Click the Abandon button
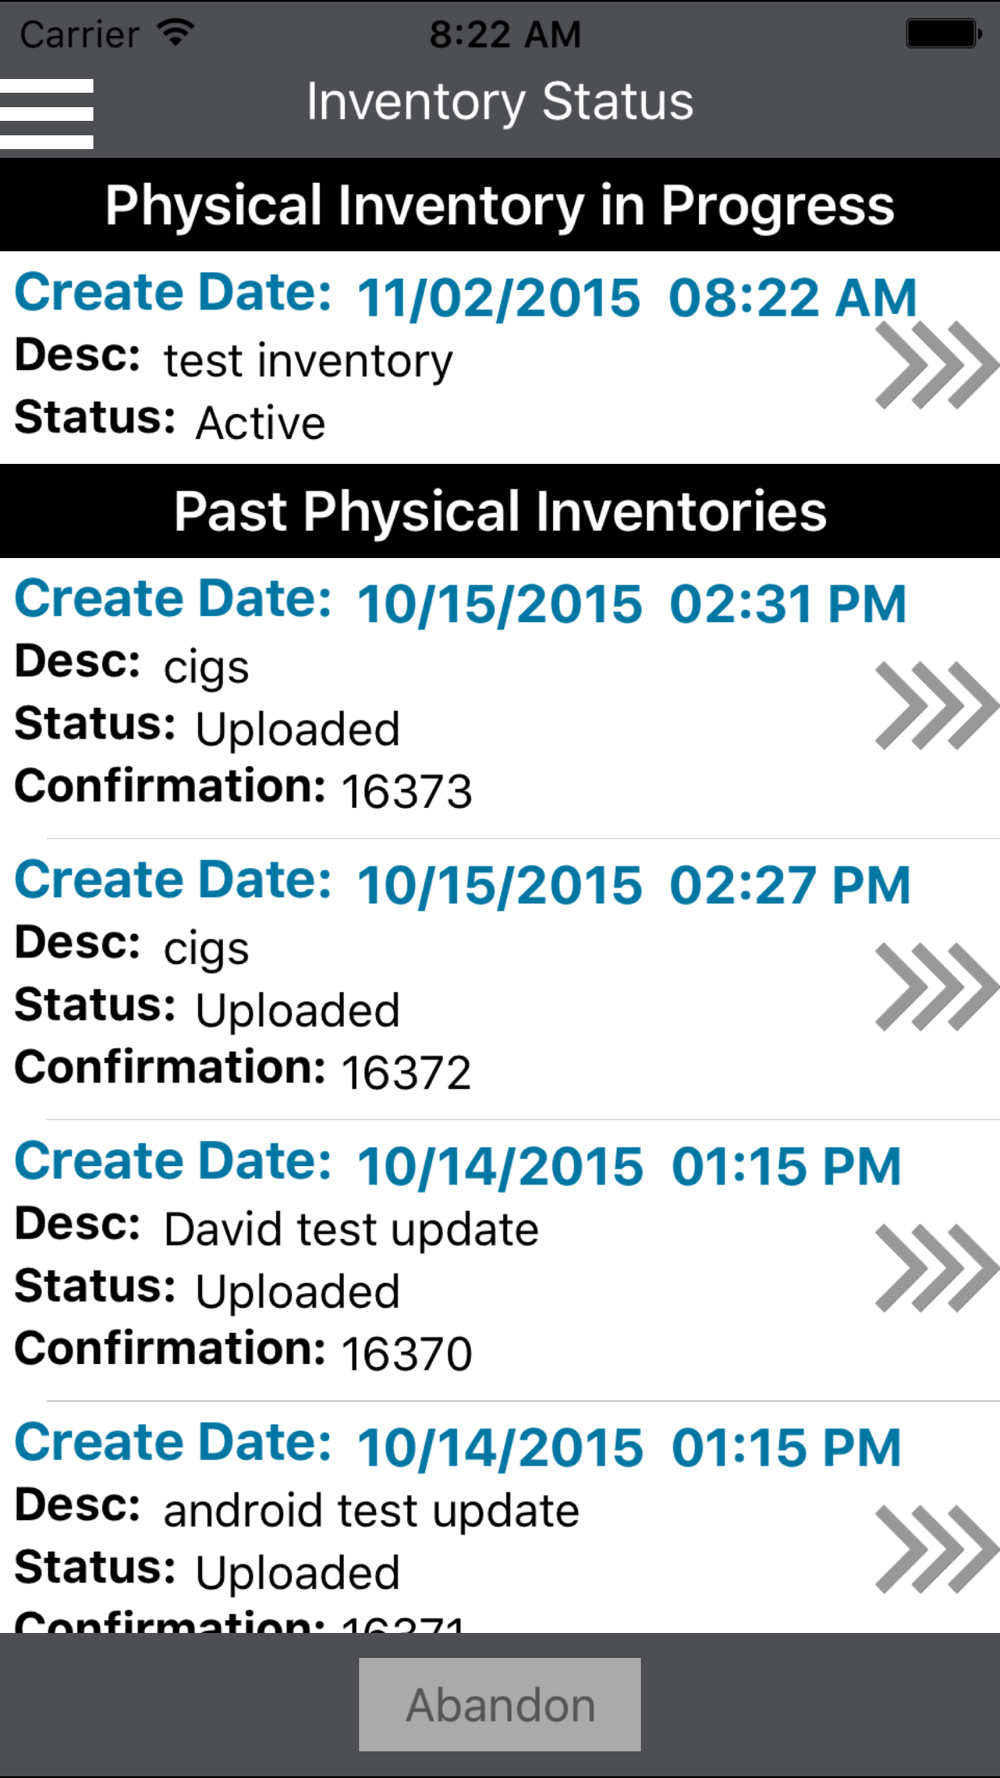Screen dimensions: 1000x1778 tap(500, 1704)
